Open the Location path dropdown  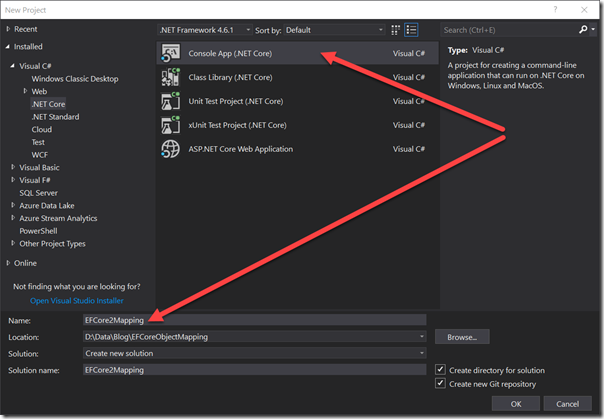coord(421,337)
